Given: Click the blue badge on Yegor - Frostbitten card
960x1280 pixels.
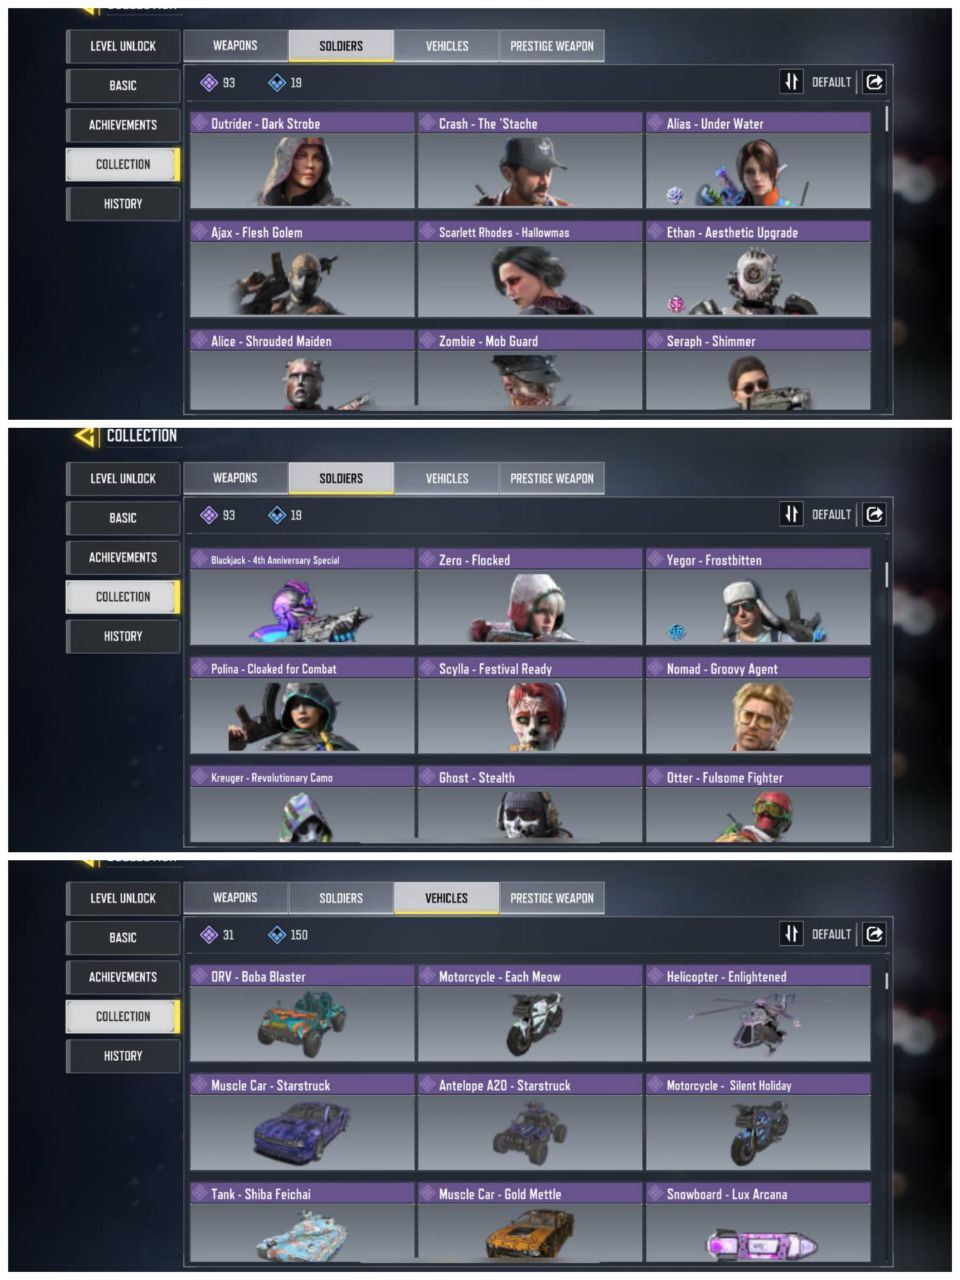Looking at the screenshot, I should (676, 631).
